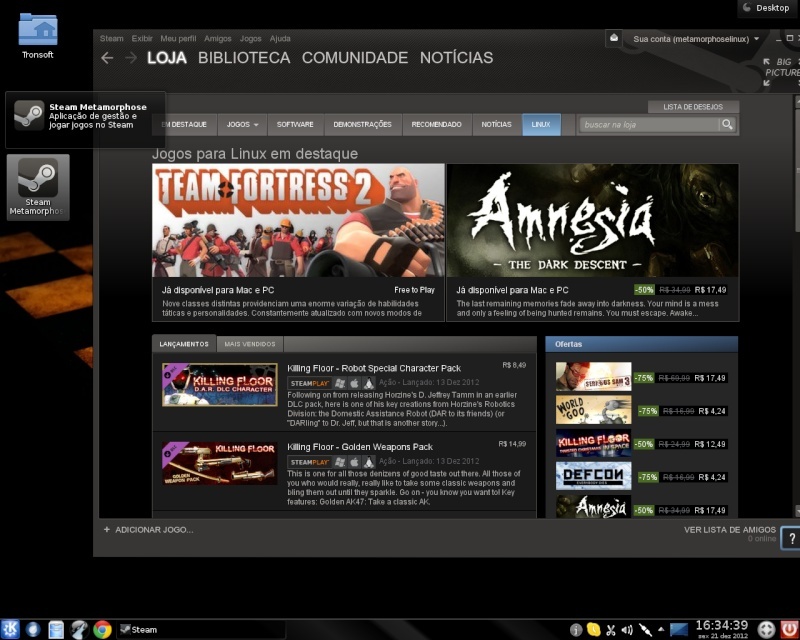800x640 pixels.
Task: Click the Free to Play label under Team Fortress 2
Action: coord(414,290)
